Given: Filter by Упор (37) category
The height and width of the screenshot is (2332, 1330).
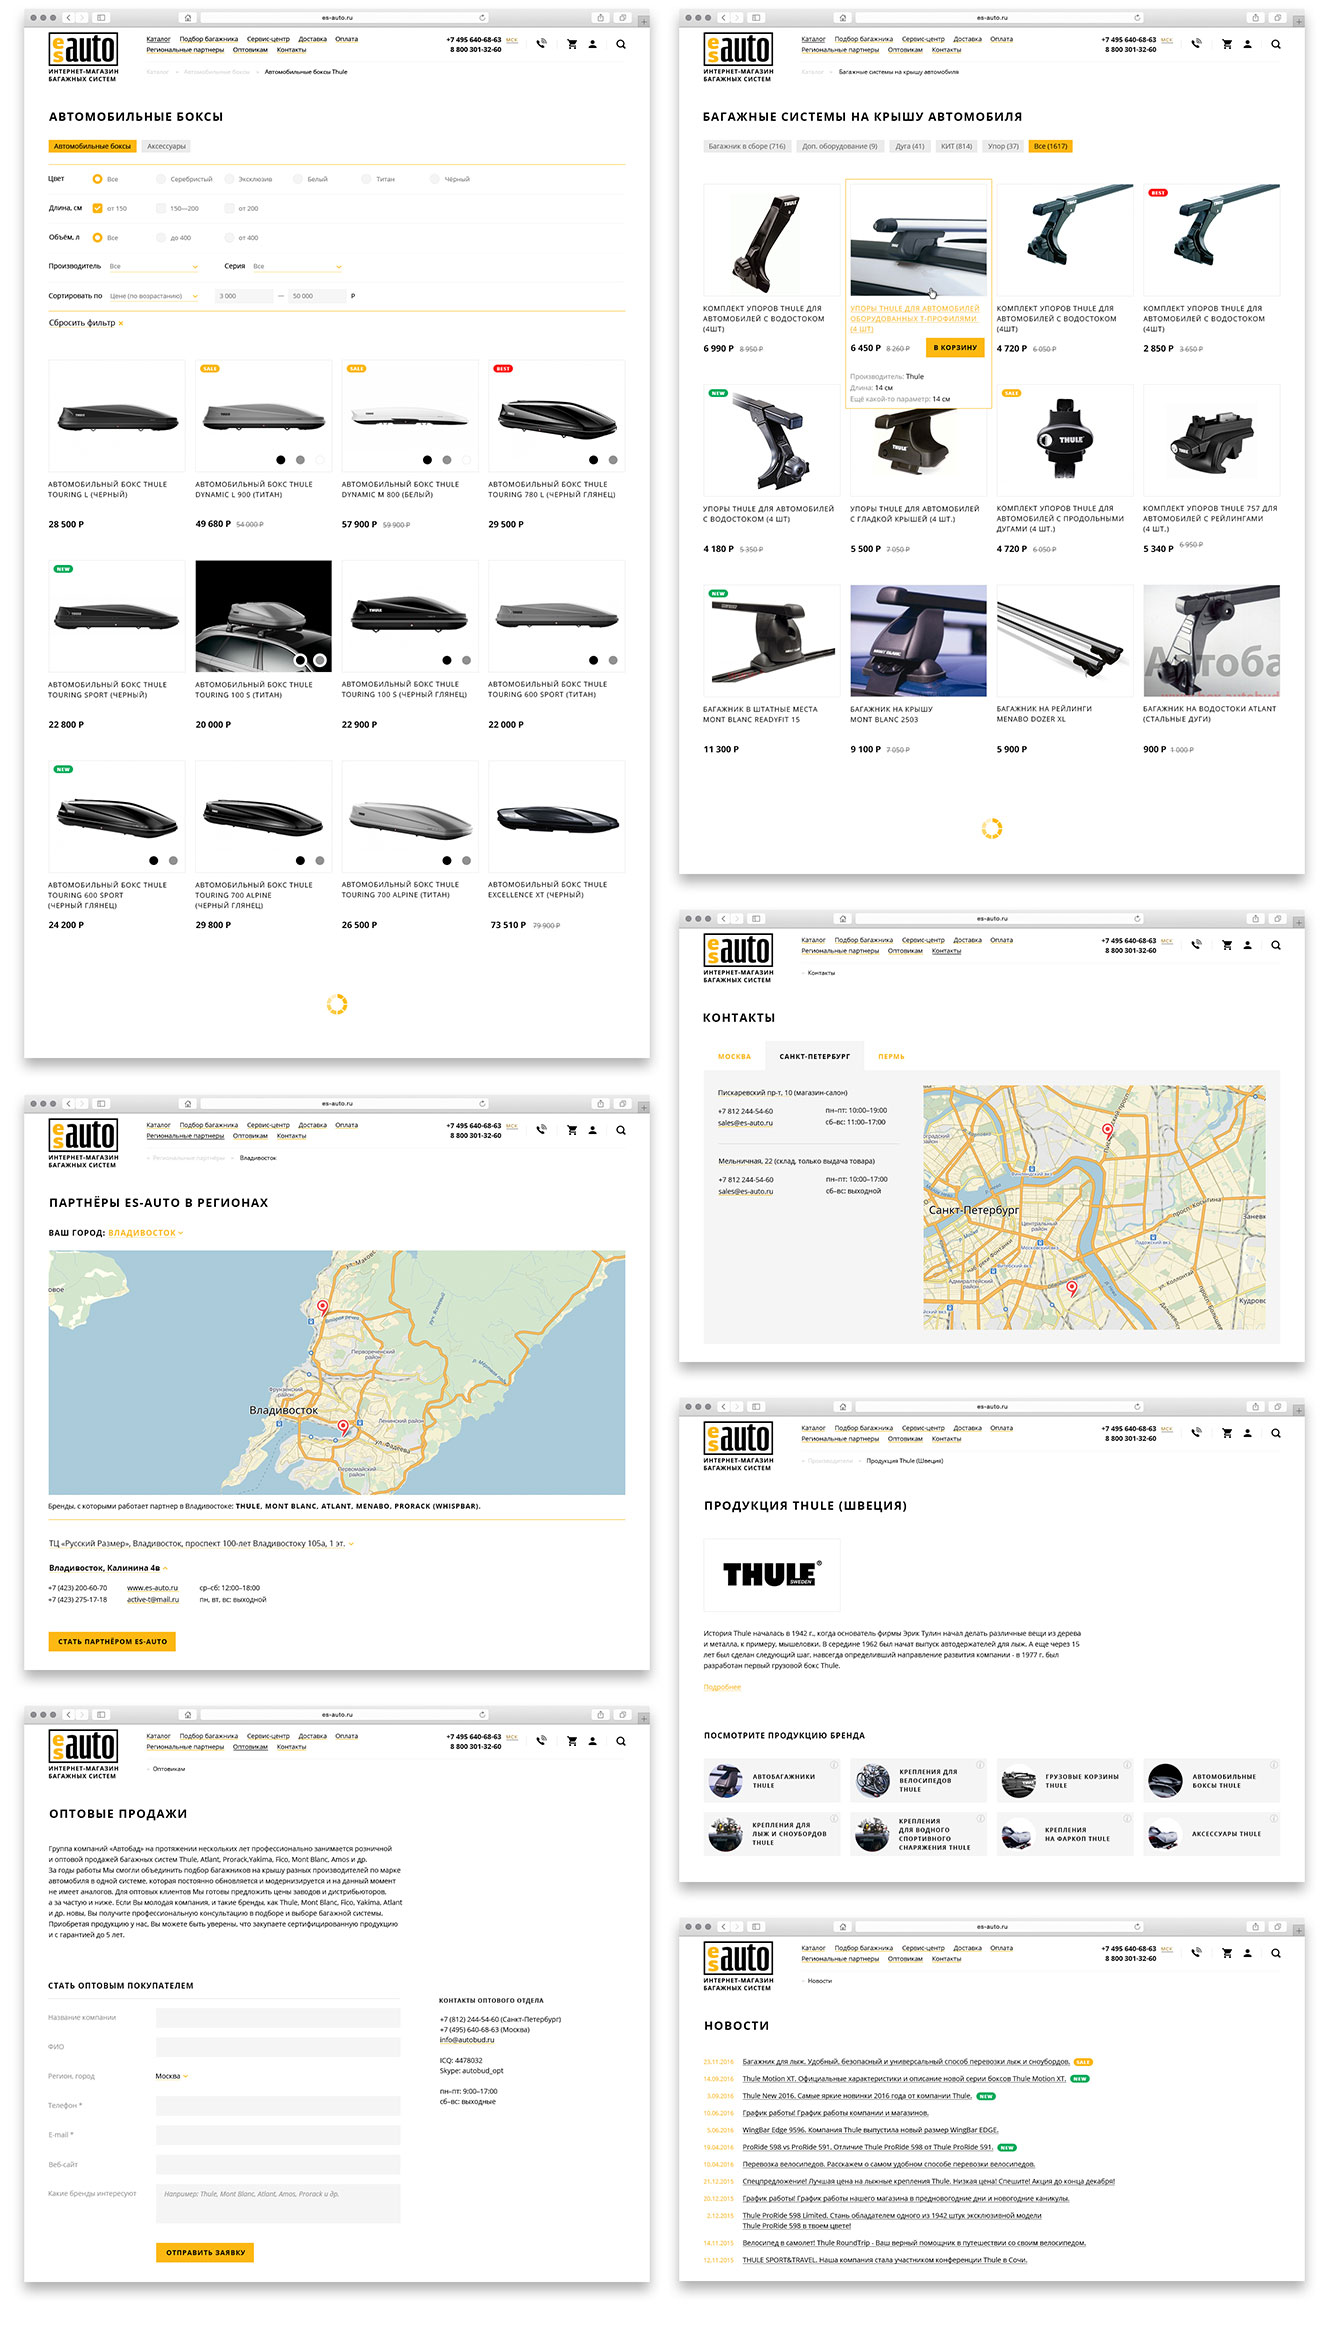Looking at the screenshot, I should (x=1003, y=146).
